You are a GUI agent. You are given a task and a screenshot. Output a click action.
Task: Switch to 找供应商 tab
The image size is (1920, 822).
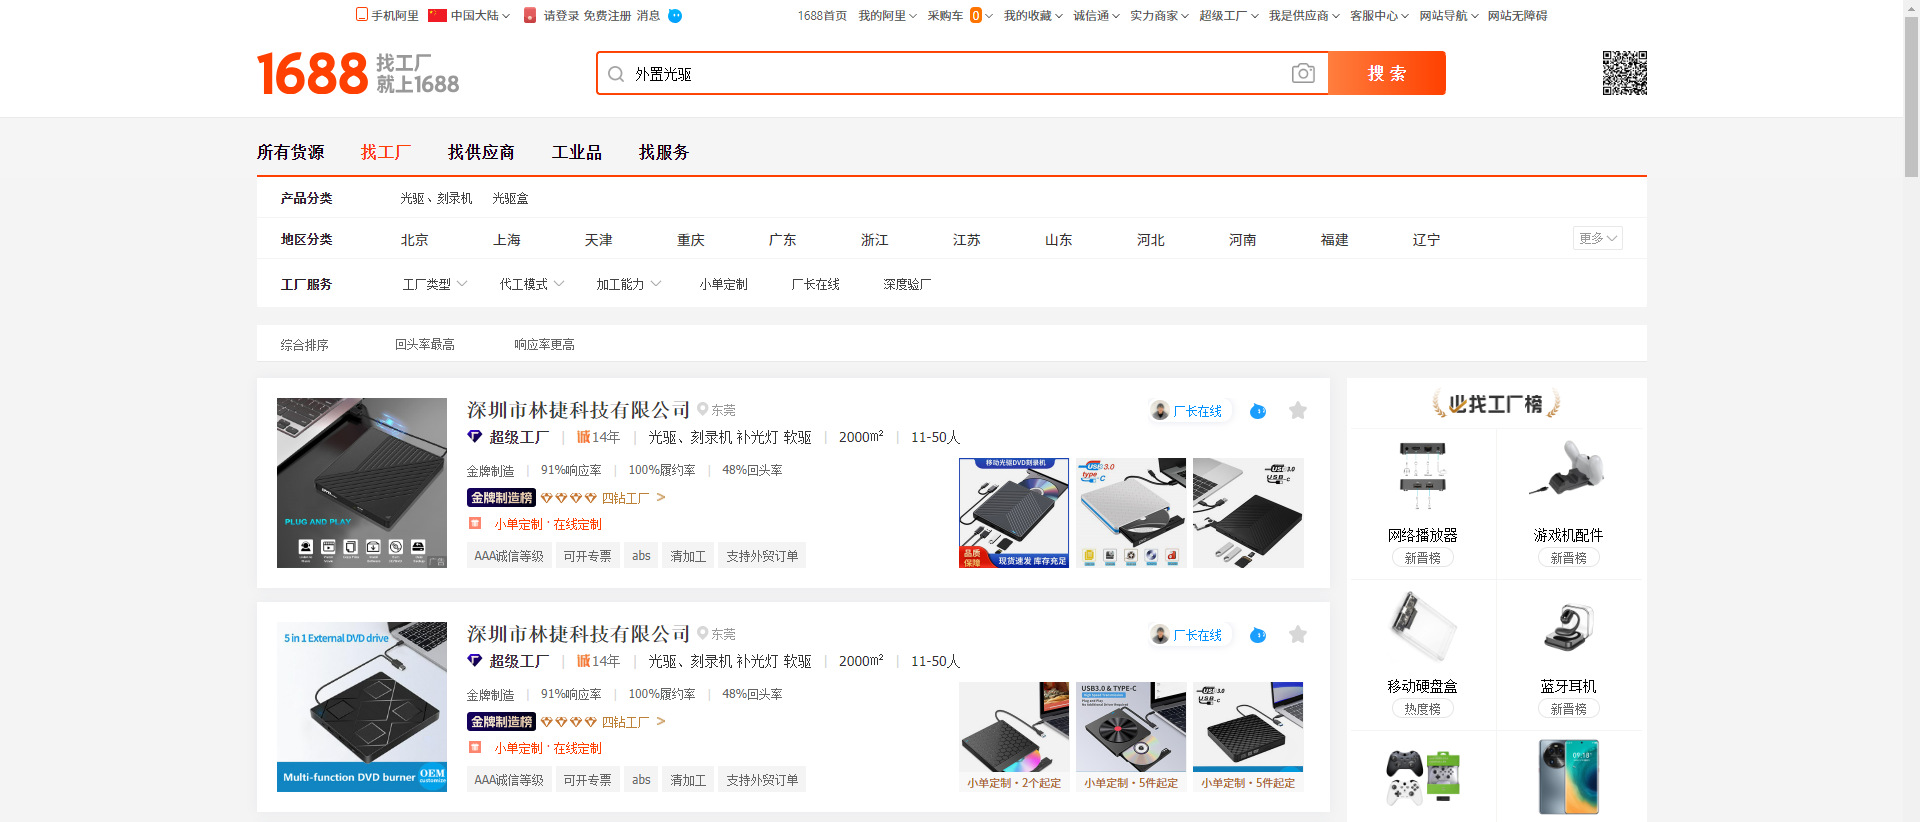pyautogui.click(x=481, y=152)
